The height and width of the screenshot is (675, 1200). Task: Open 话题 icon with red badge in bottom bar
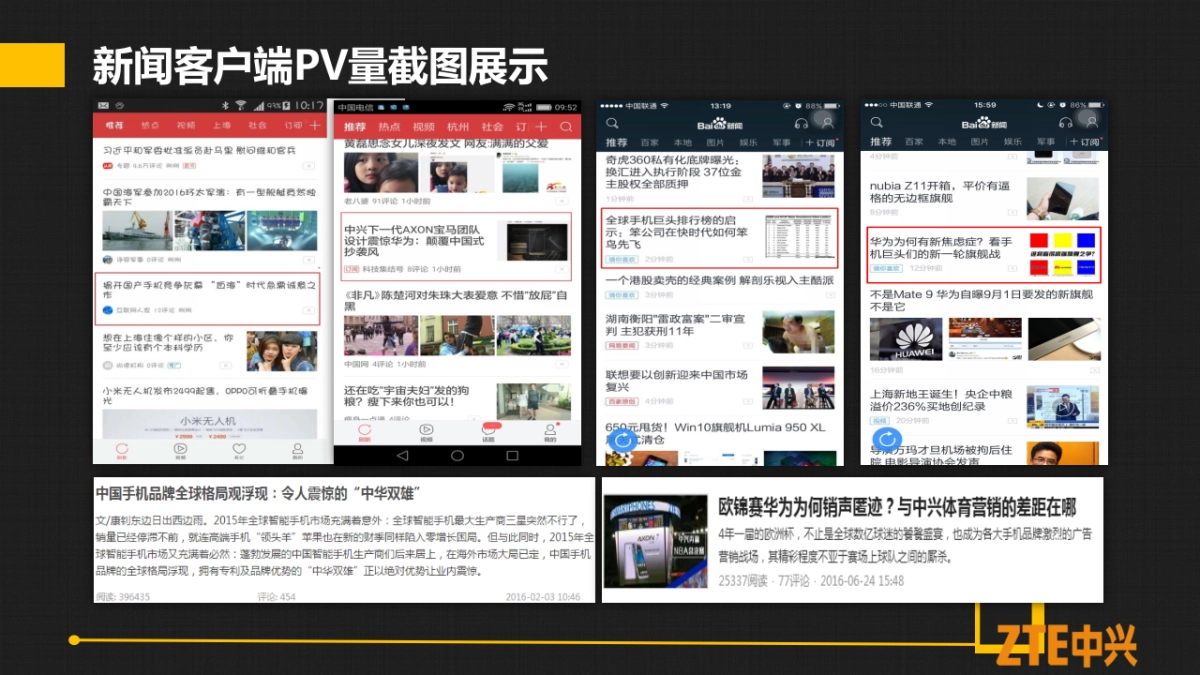[x=487, y=431]
